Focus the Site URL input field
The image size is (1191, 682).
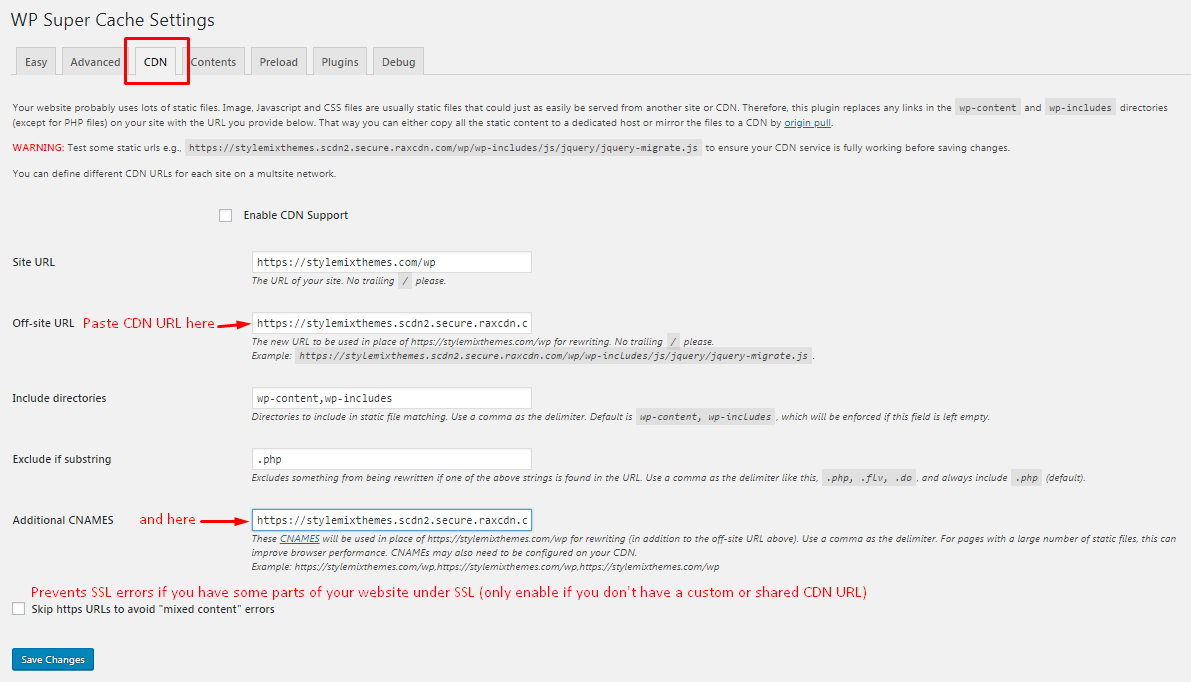(x=391, y=261)
